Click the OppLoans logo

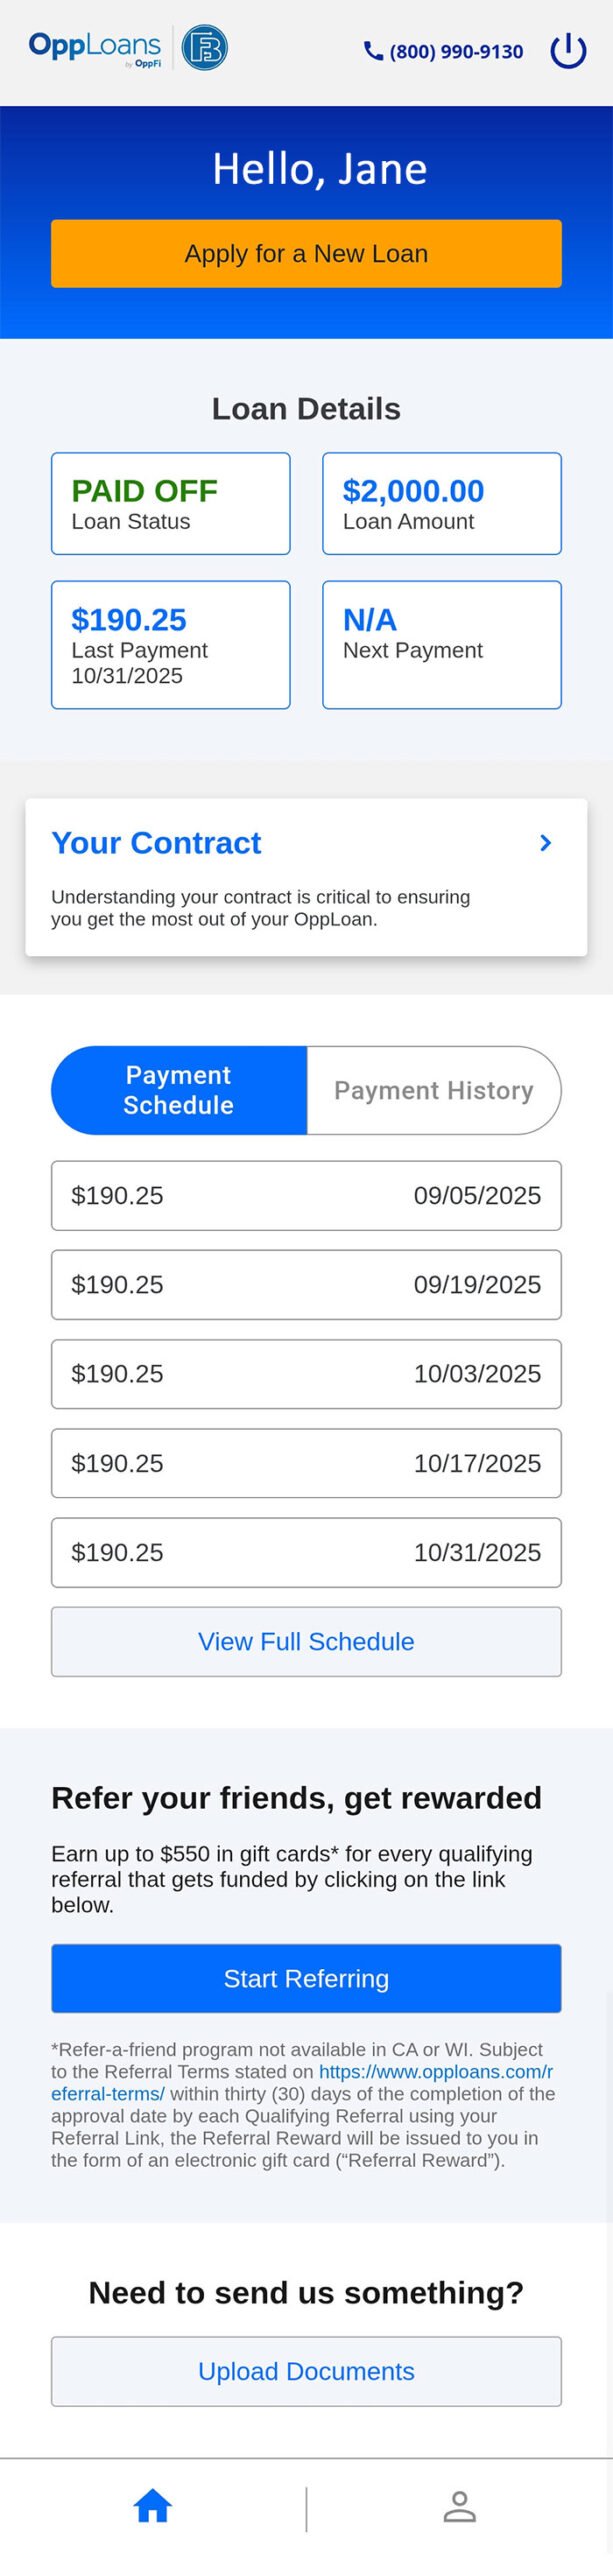pos(95,47)
